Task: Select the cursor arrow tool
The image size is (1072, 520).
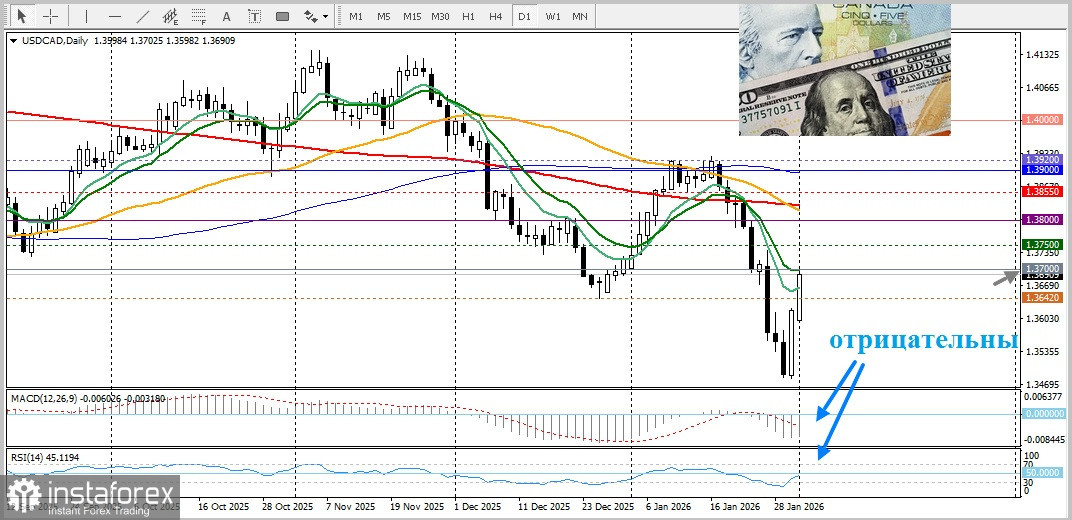Action: point(21,16)
